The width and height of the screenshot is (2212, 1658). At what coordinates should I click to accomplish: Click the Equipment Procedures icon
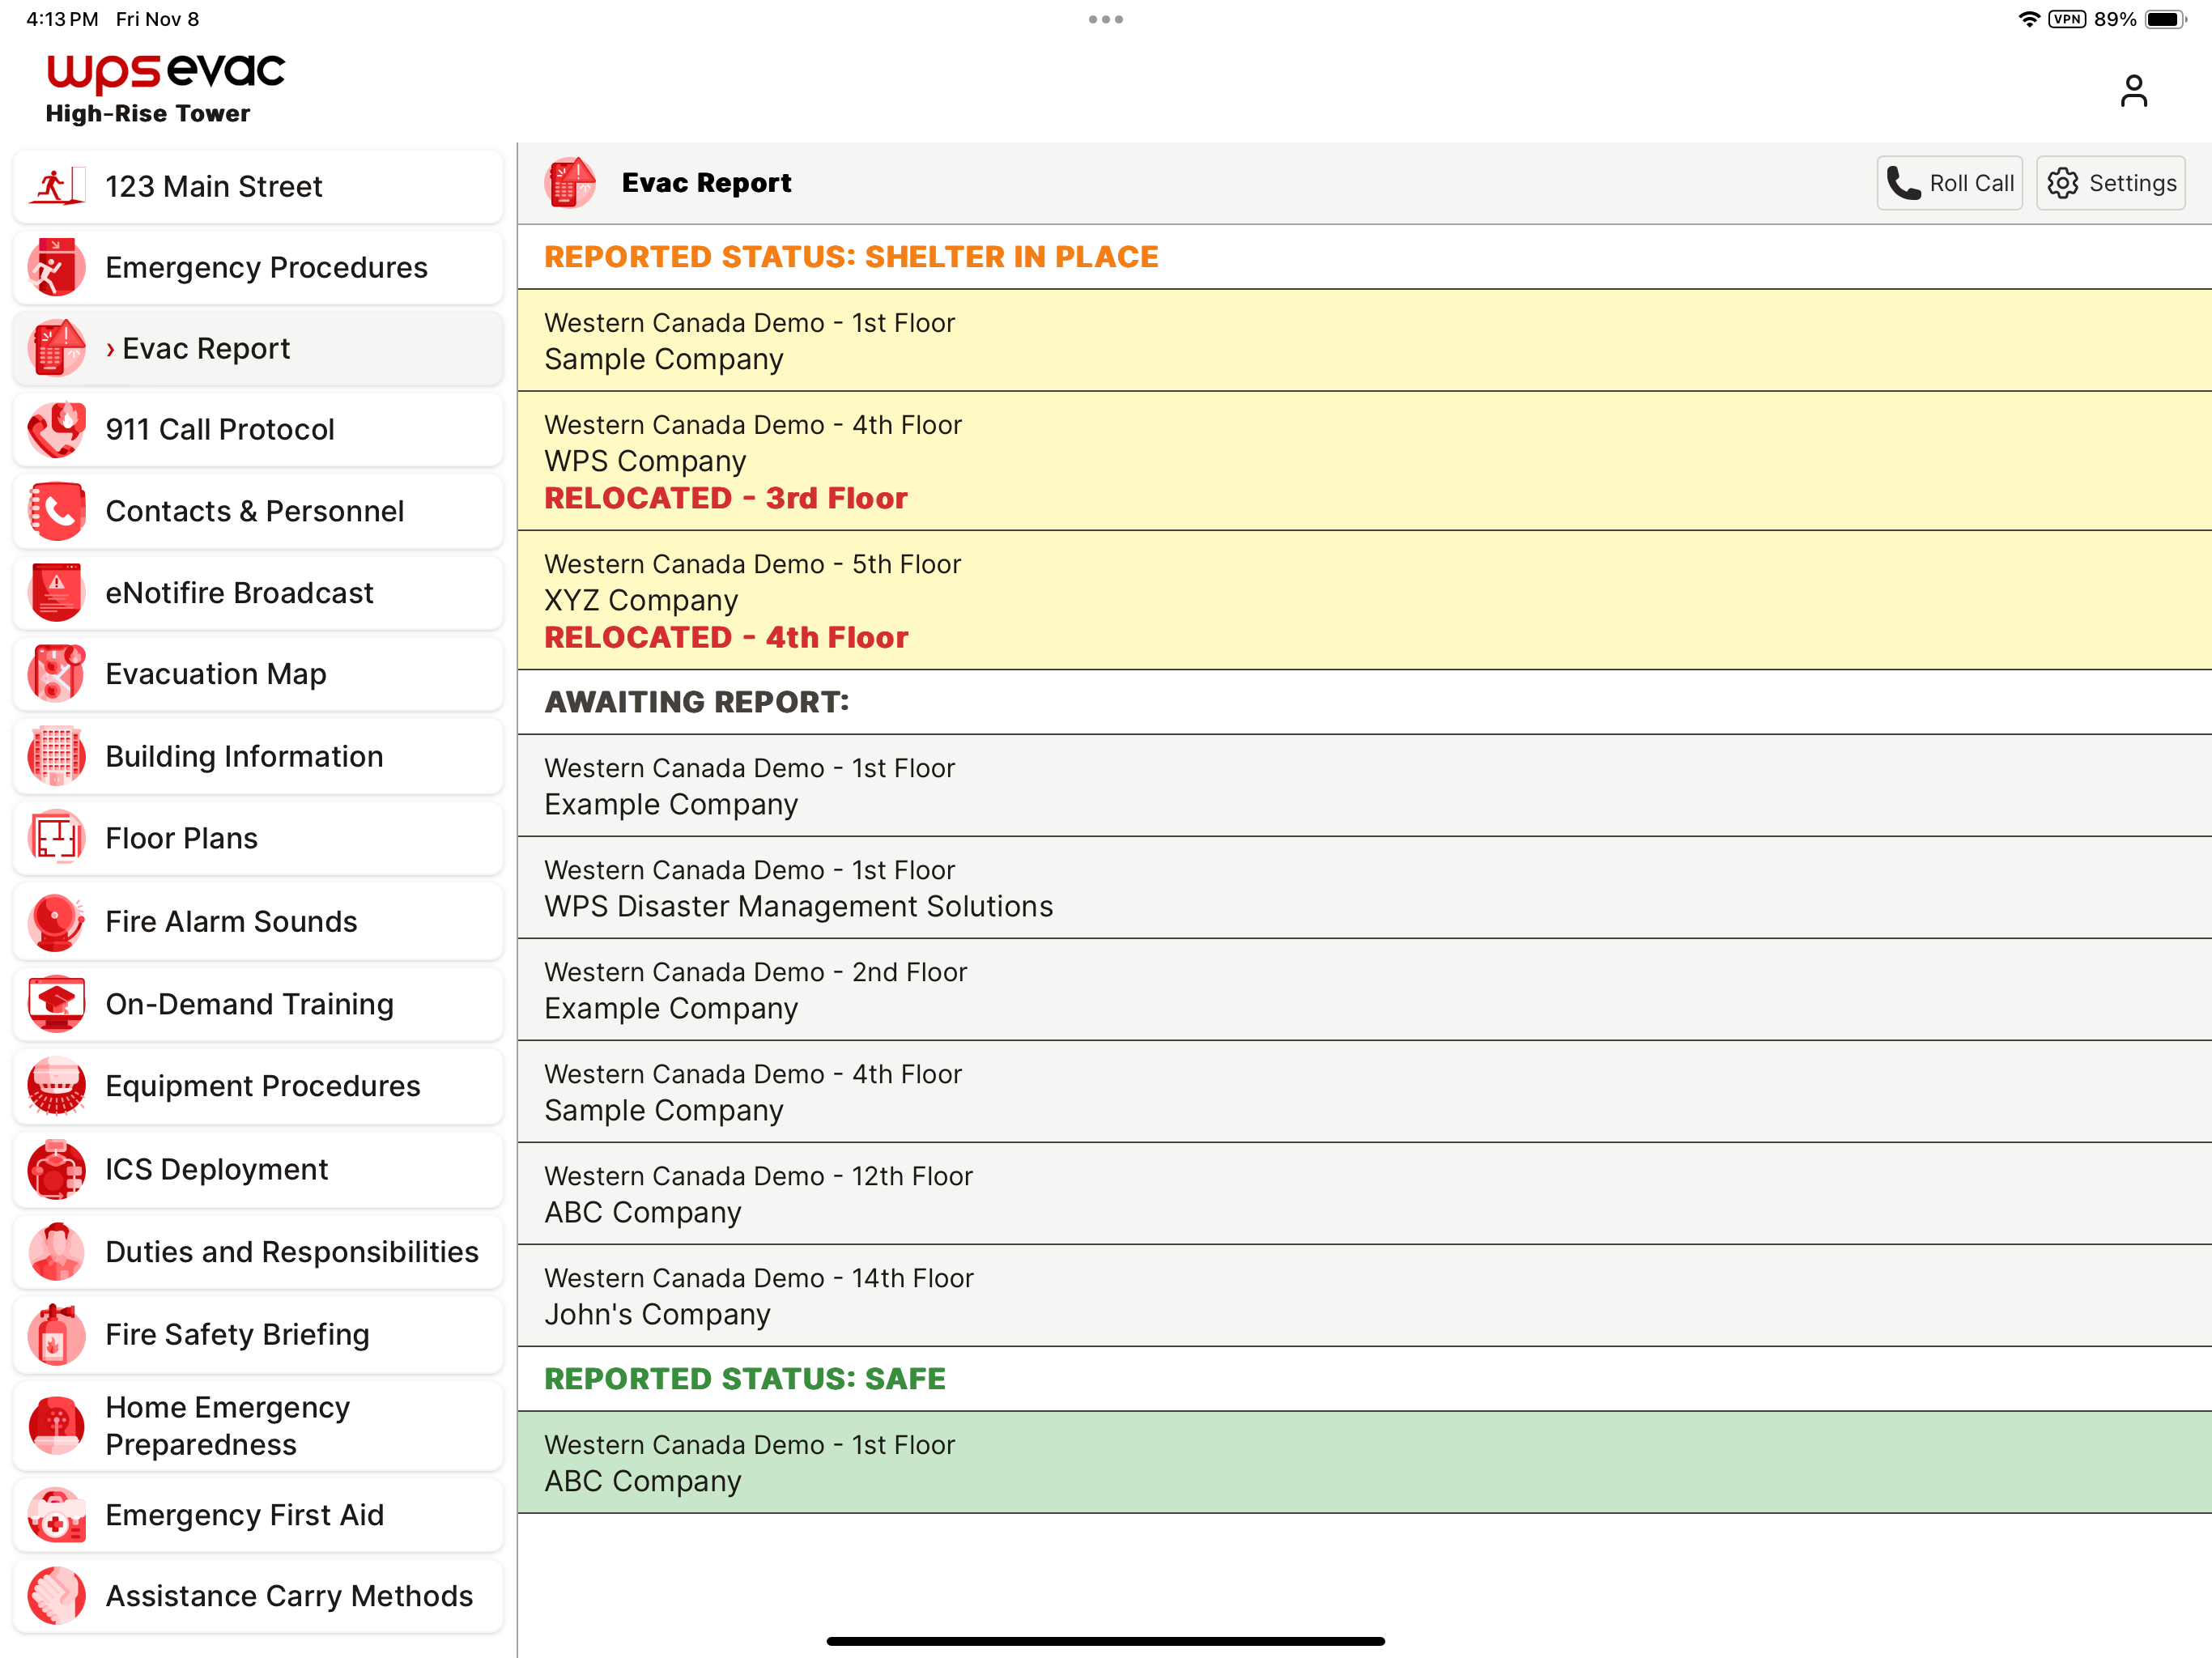[x=57, y=1086]
